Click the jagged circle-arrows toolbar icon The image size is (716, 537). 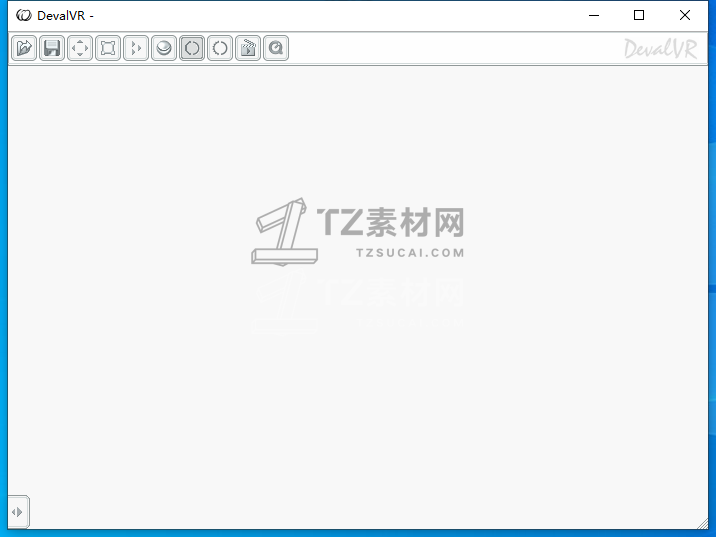pos(220,48)
